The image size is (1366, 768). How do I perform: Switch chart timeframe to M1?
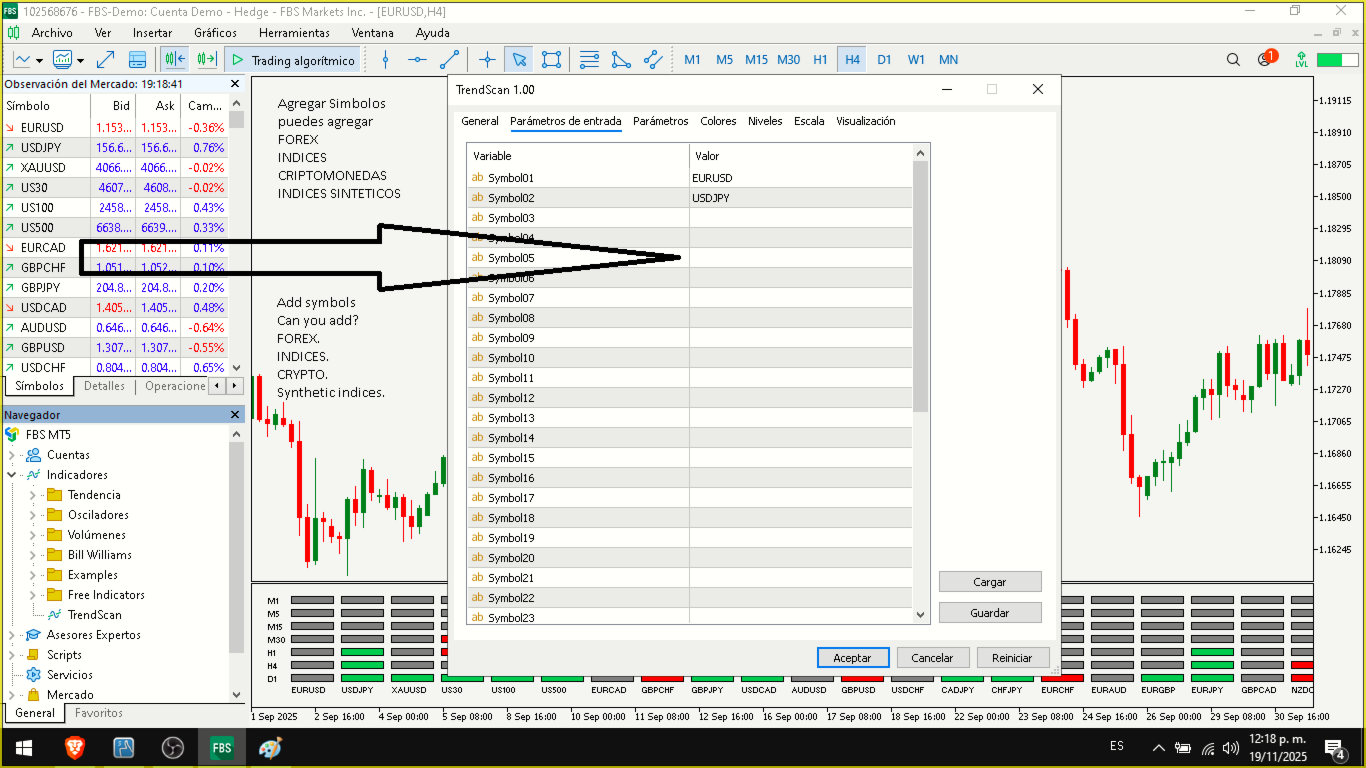(x=692, y=60)
